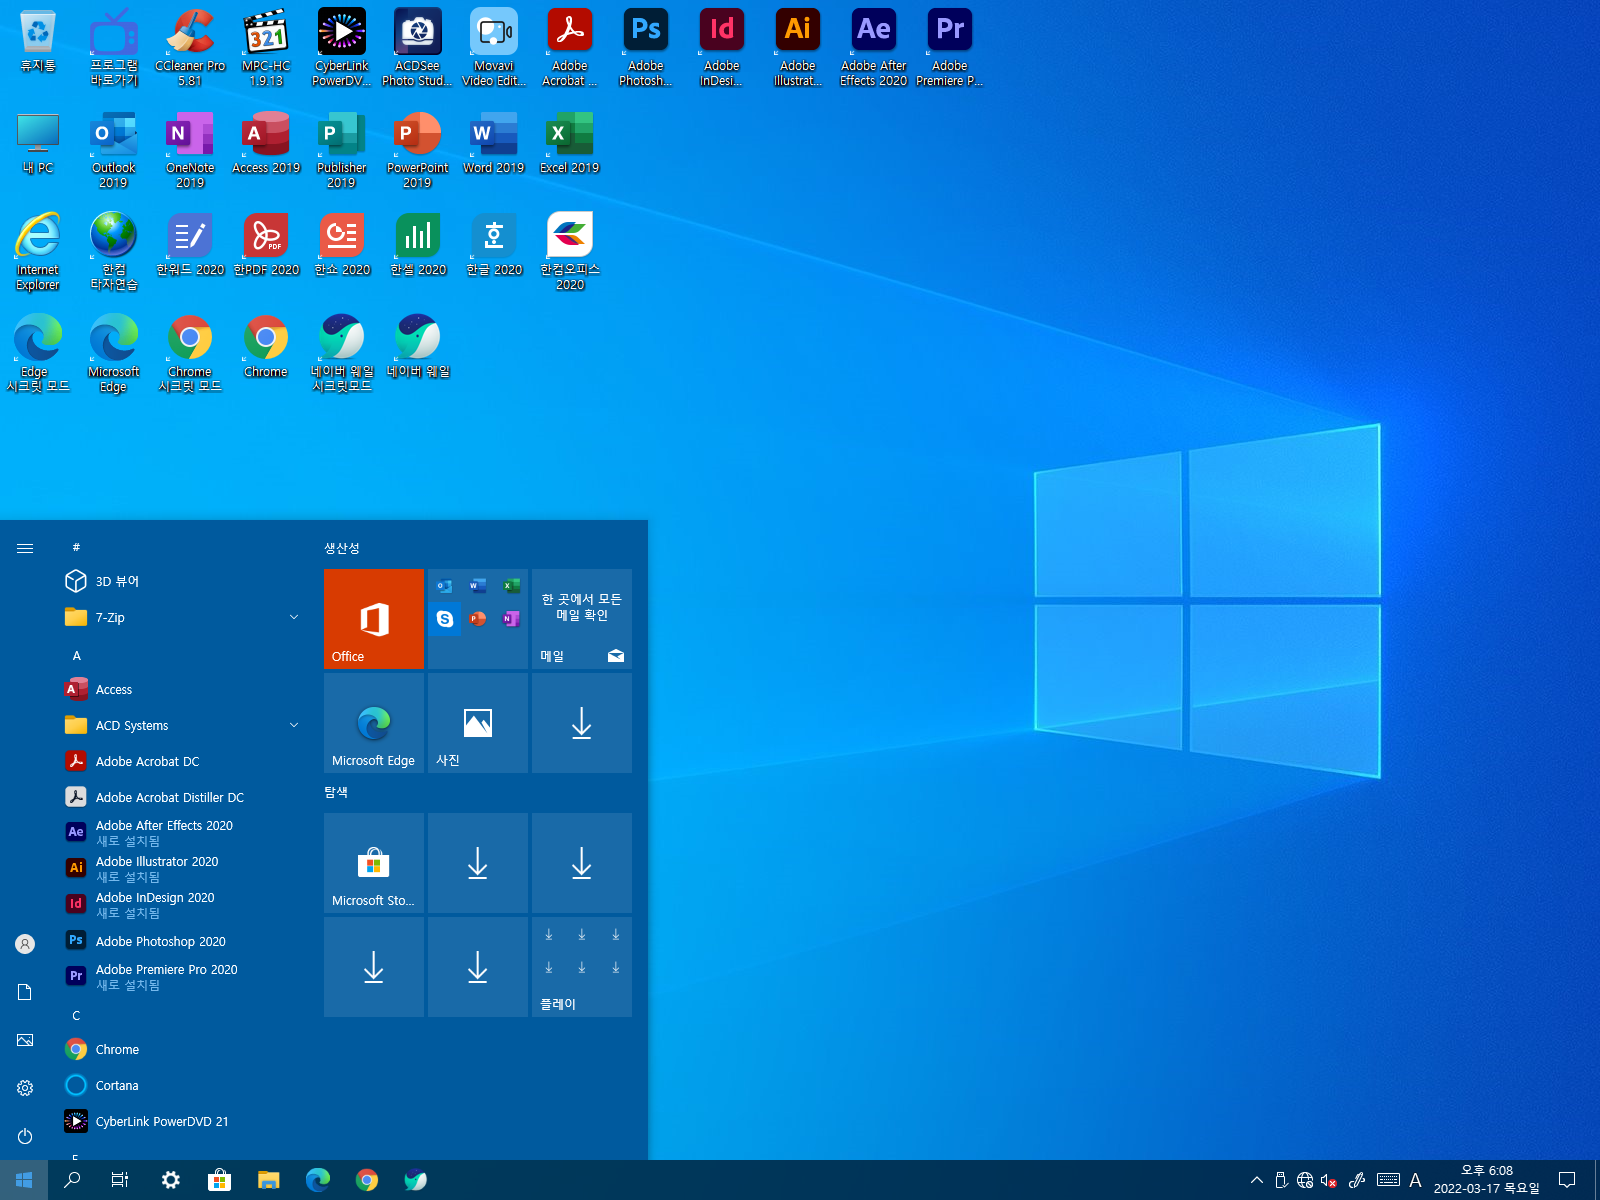This screenshot has width=1600, height=1200.
Task: Toggle the IME input mode A indicator
Action: (1415, 1180)
